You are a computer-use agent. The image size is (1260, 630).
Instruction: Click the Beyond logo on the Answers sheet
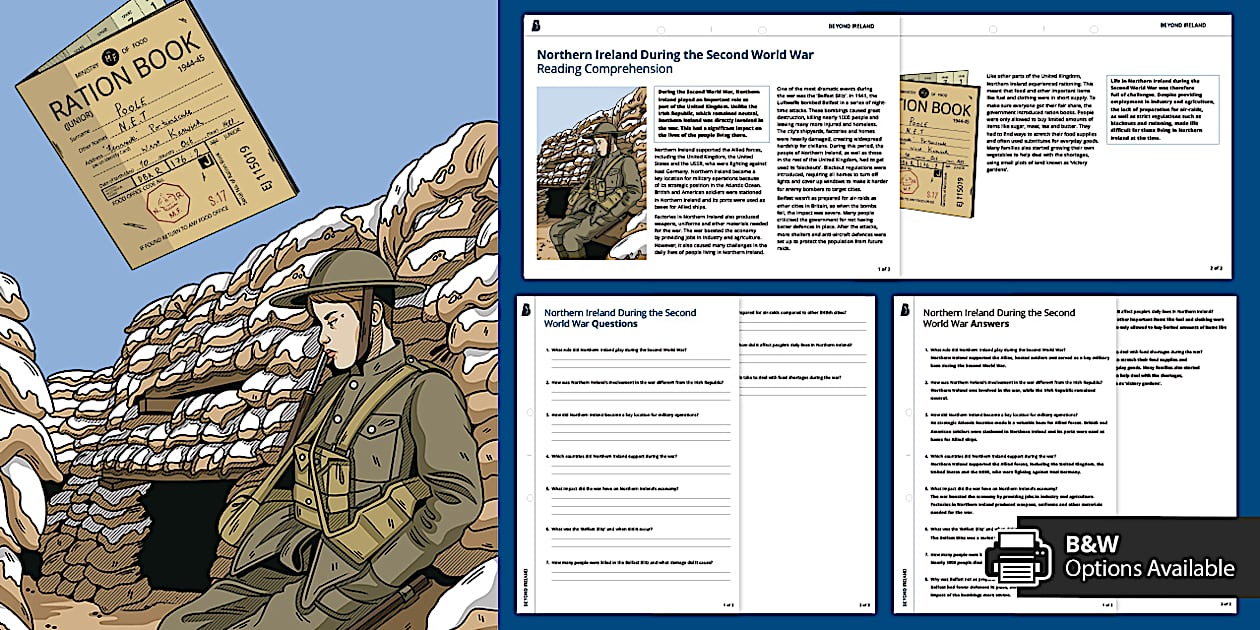pyautogui.click(x=905, y=310)
